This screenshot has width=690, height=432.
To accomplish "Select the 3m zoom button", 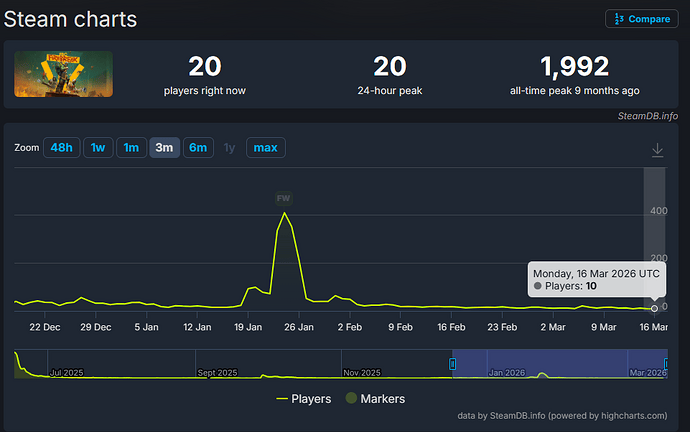I will 164,148.
